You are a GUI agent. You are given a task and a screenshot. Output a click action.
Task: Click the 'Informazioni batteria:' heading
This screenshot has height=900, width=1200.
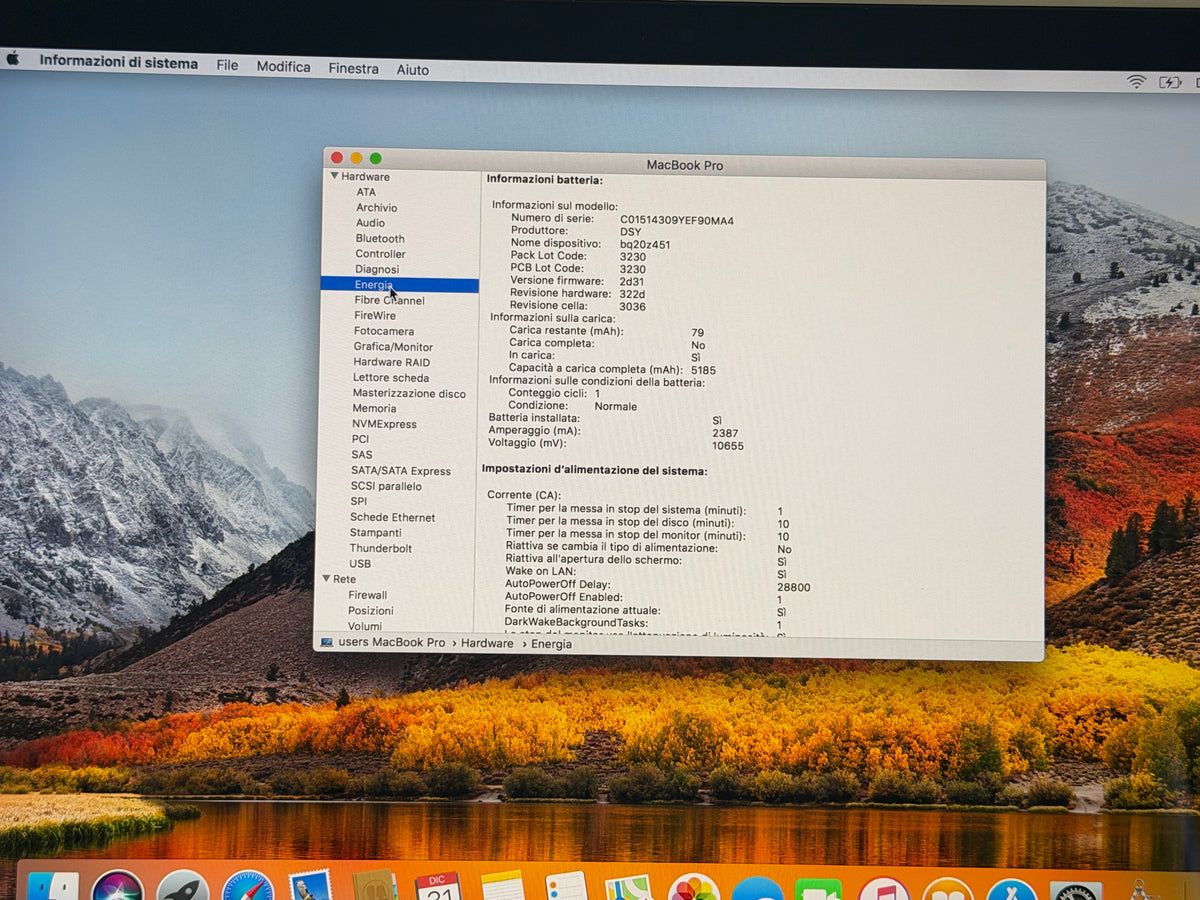545,180
